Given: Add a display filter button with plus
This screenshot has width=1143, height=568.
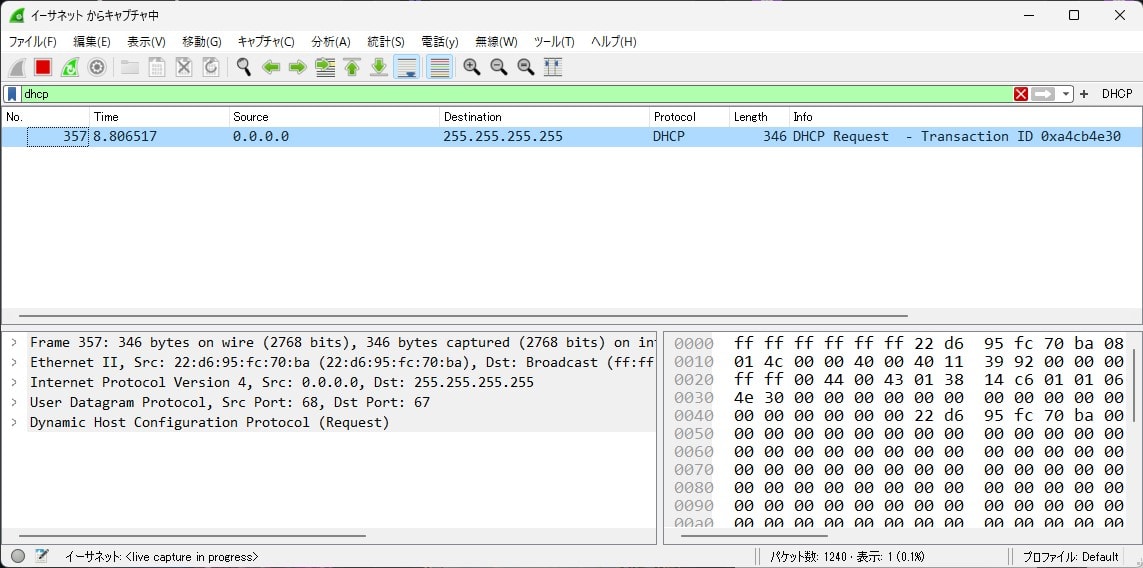Looking at the screenshot, I should point(1084,94).
